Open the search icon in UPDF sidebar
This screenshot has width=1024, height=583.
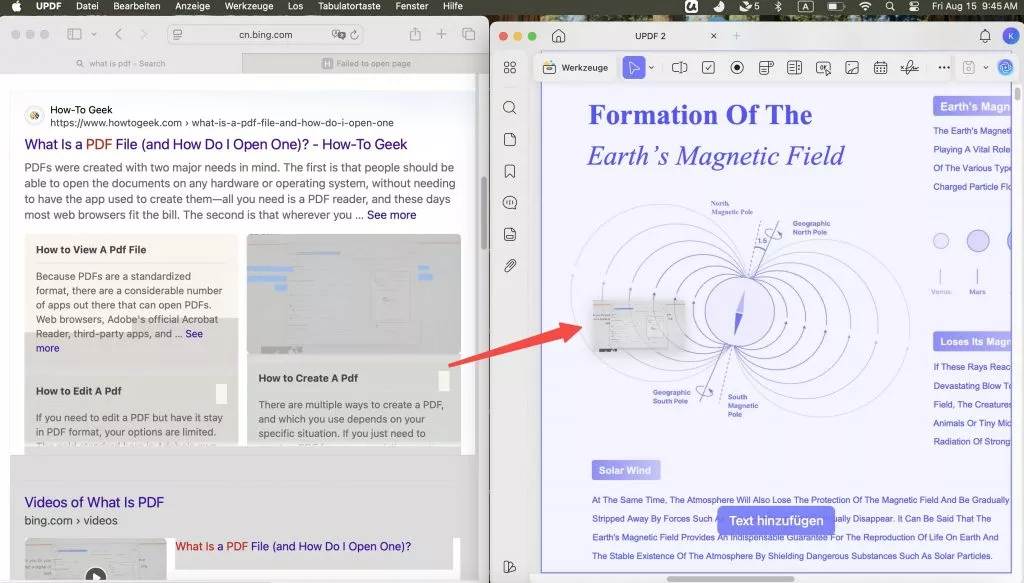(510, 108)
